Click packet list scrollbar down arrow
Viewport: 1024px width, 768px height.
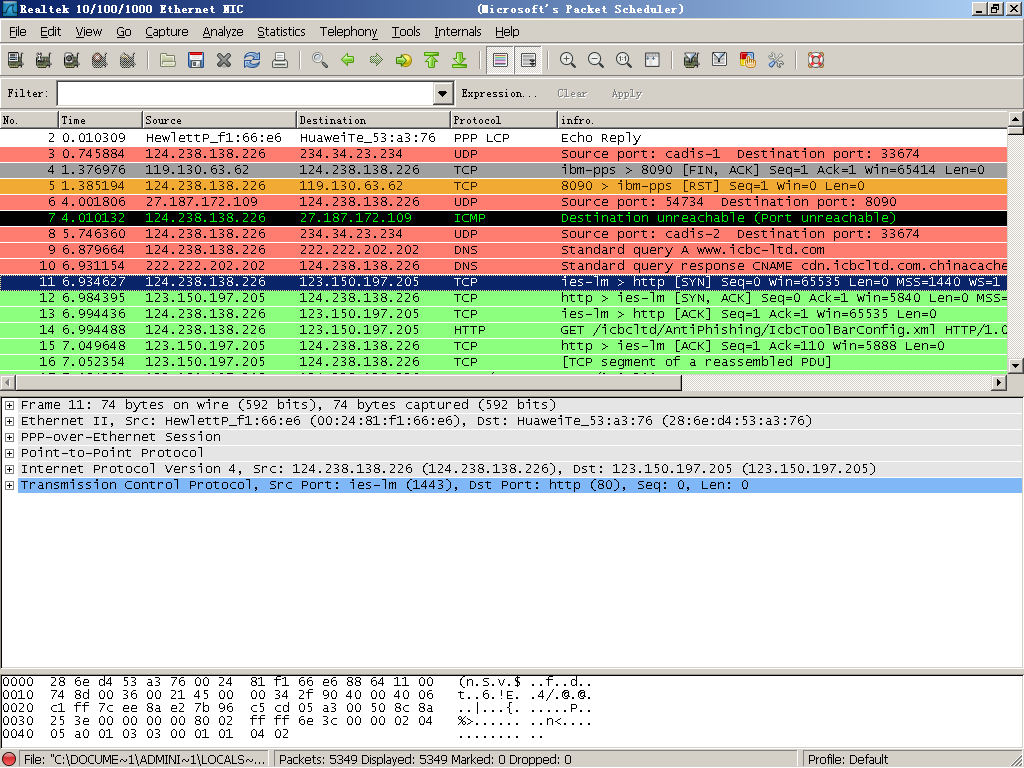(x=1015, y=366)
